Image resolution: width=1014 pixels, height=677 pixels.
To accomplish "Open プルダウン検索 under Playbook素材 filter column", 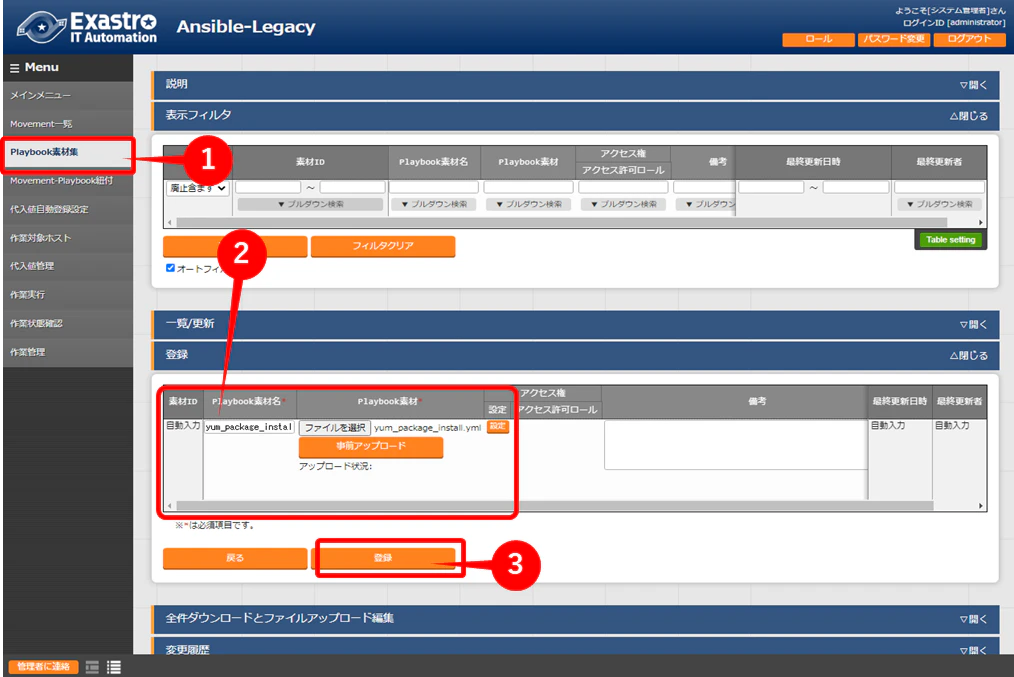I will click(529, 204).
